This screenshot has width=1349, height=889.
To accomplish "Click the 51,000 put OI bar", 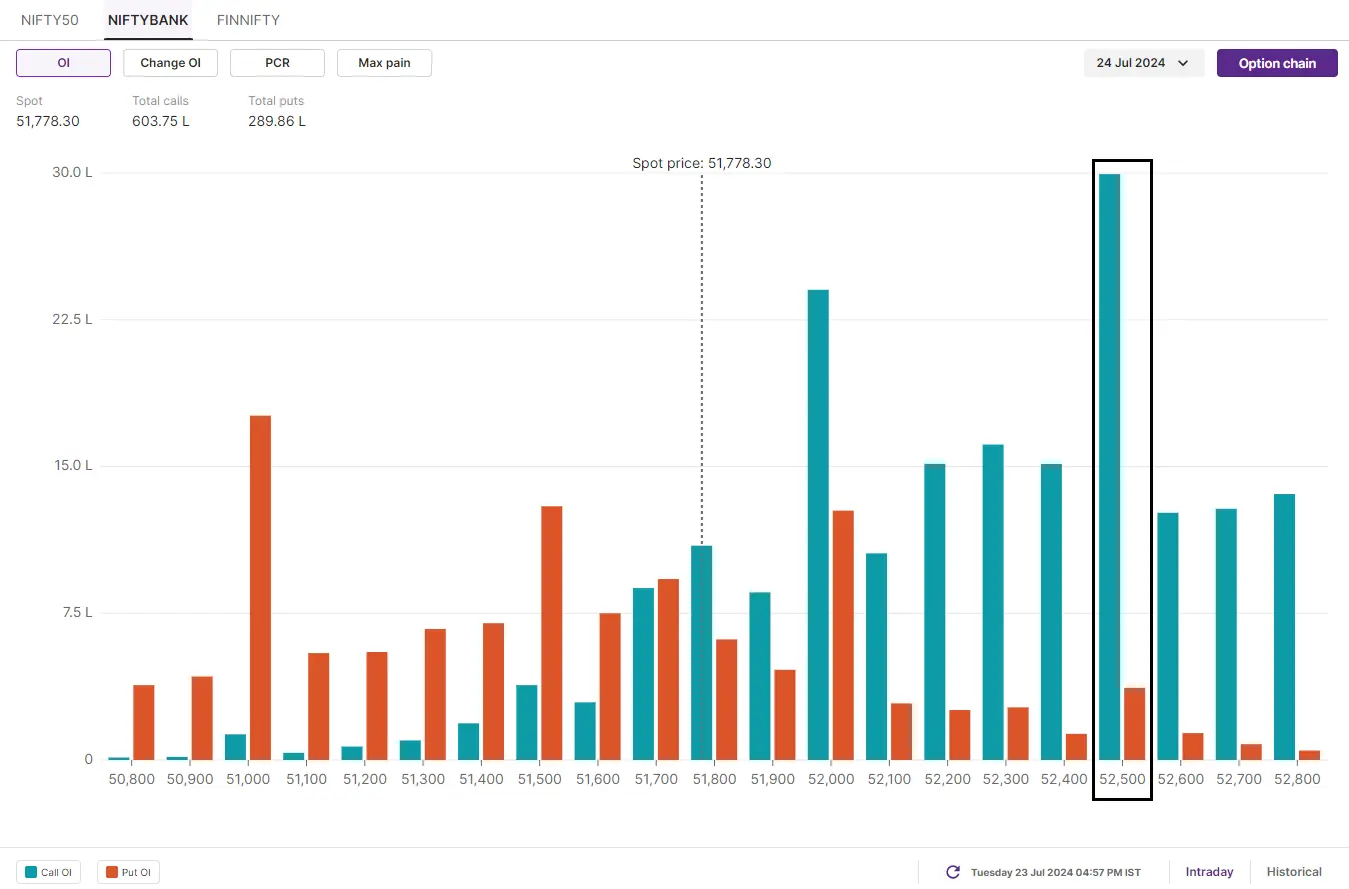I will pyautogui.click(x=260, y=588).
